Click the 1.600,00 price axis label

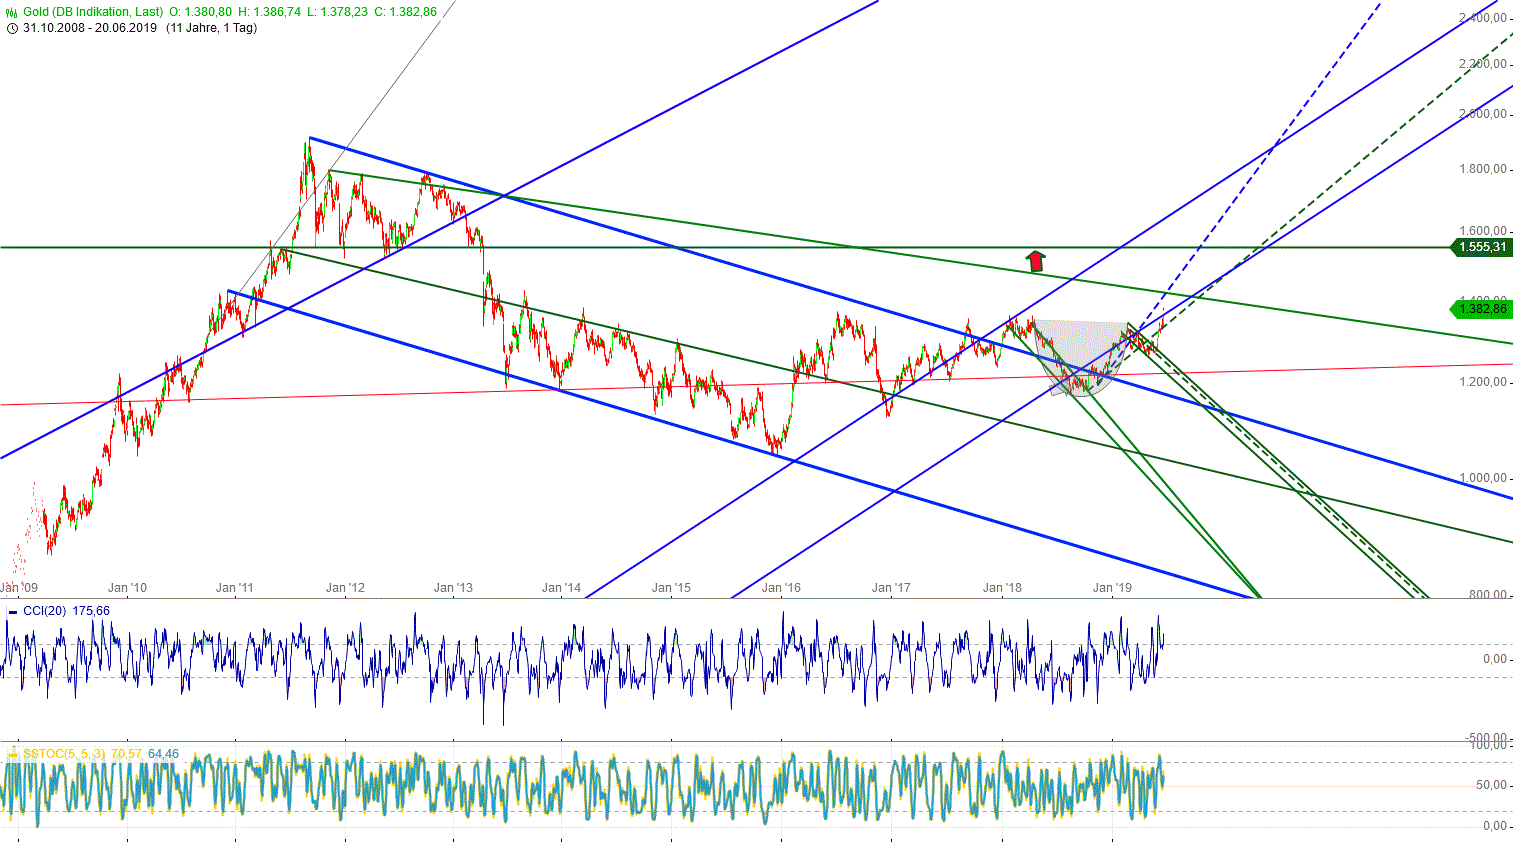pos(1483,231)
